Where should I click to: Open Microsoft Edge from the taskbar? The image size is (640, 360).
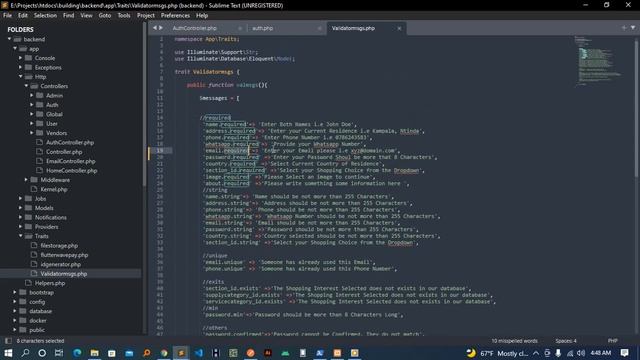[77, 353]
